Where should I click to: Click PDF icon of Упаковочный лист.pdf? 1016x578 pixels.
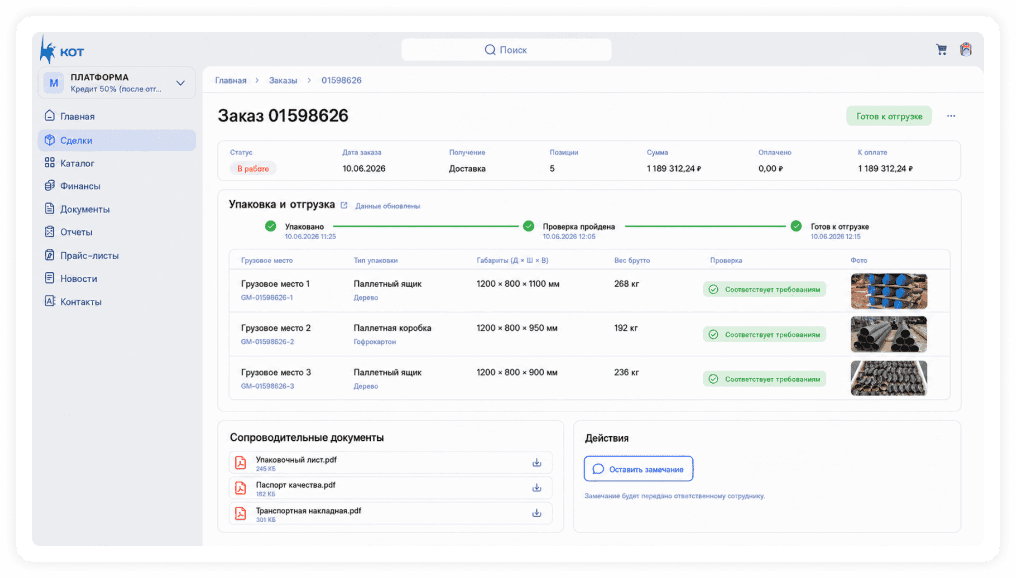[240, 463]
